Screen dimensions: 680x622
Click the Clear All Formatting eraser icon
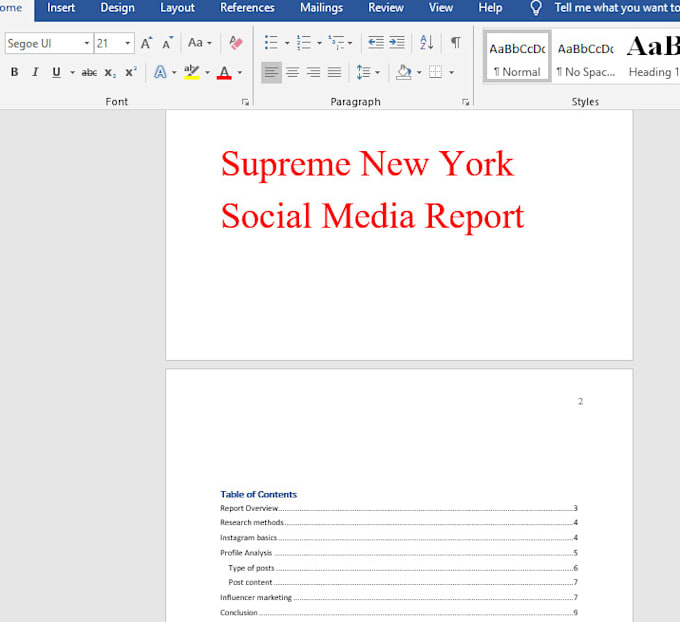pos(235,43)
